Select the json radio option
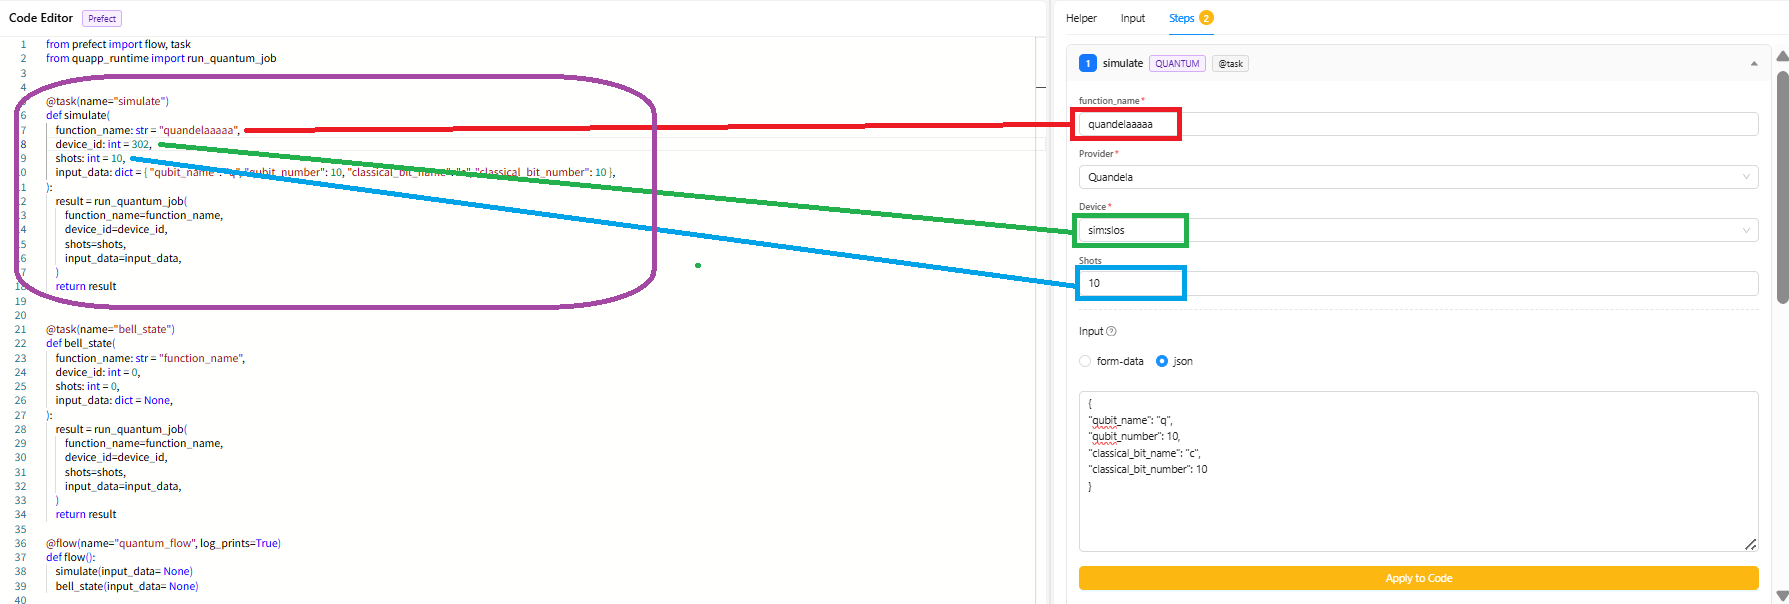This screenshot has height=604, width=1789. [1162, 361]
